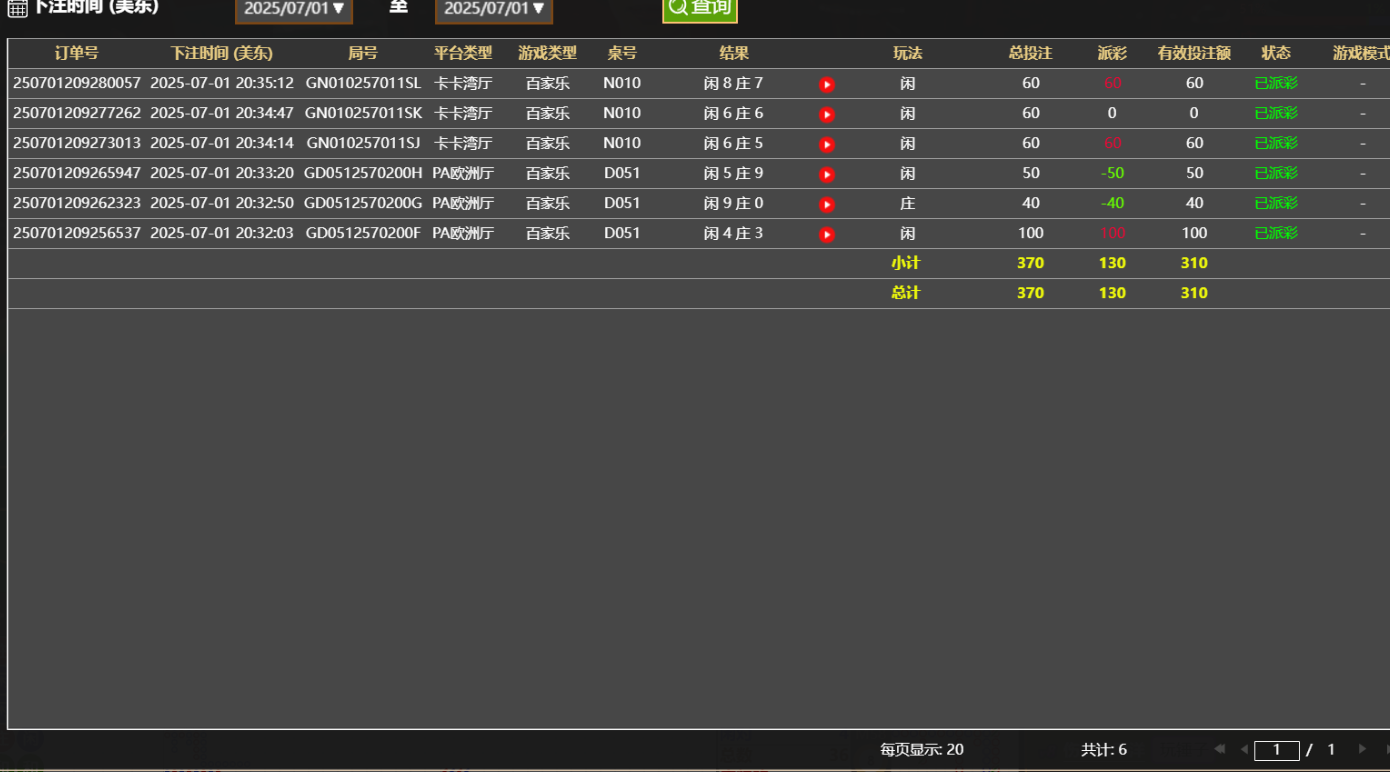
Task: Click replay icon on the 闲6庄6 row
Action: click(827, 113)
